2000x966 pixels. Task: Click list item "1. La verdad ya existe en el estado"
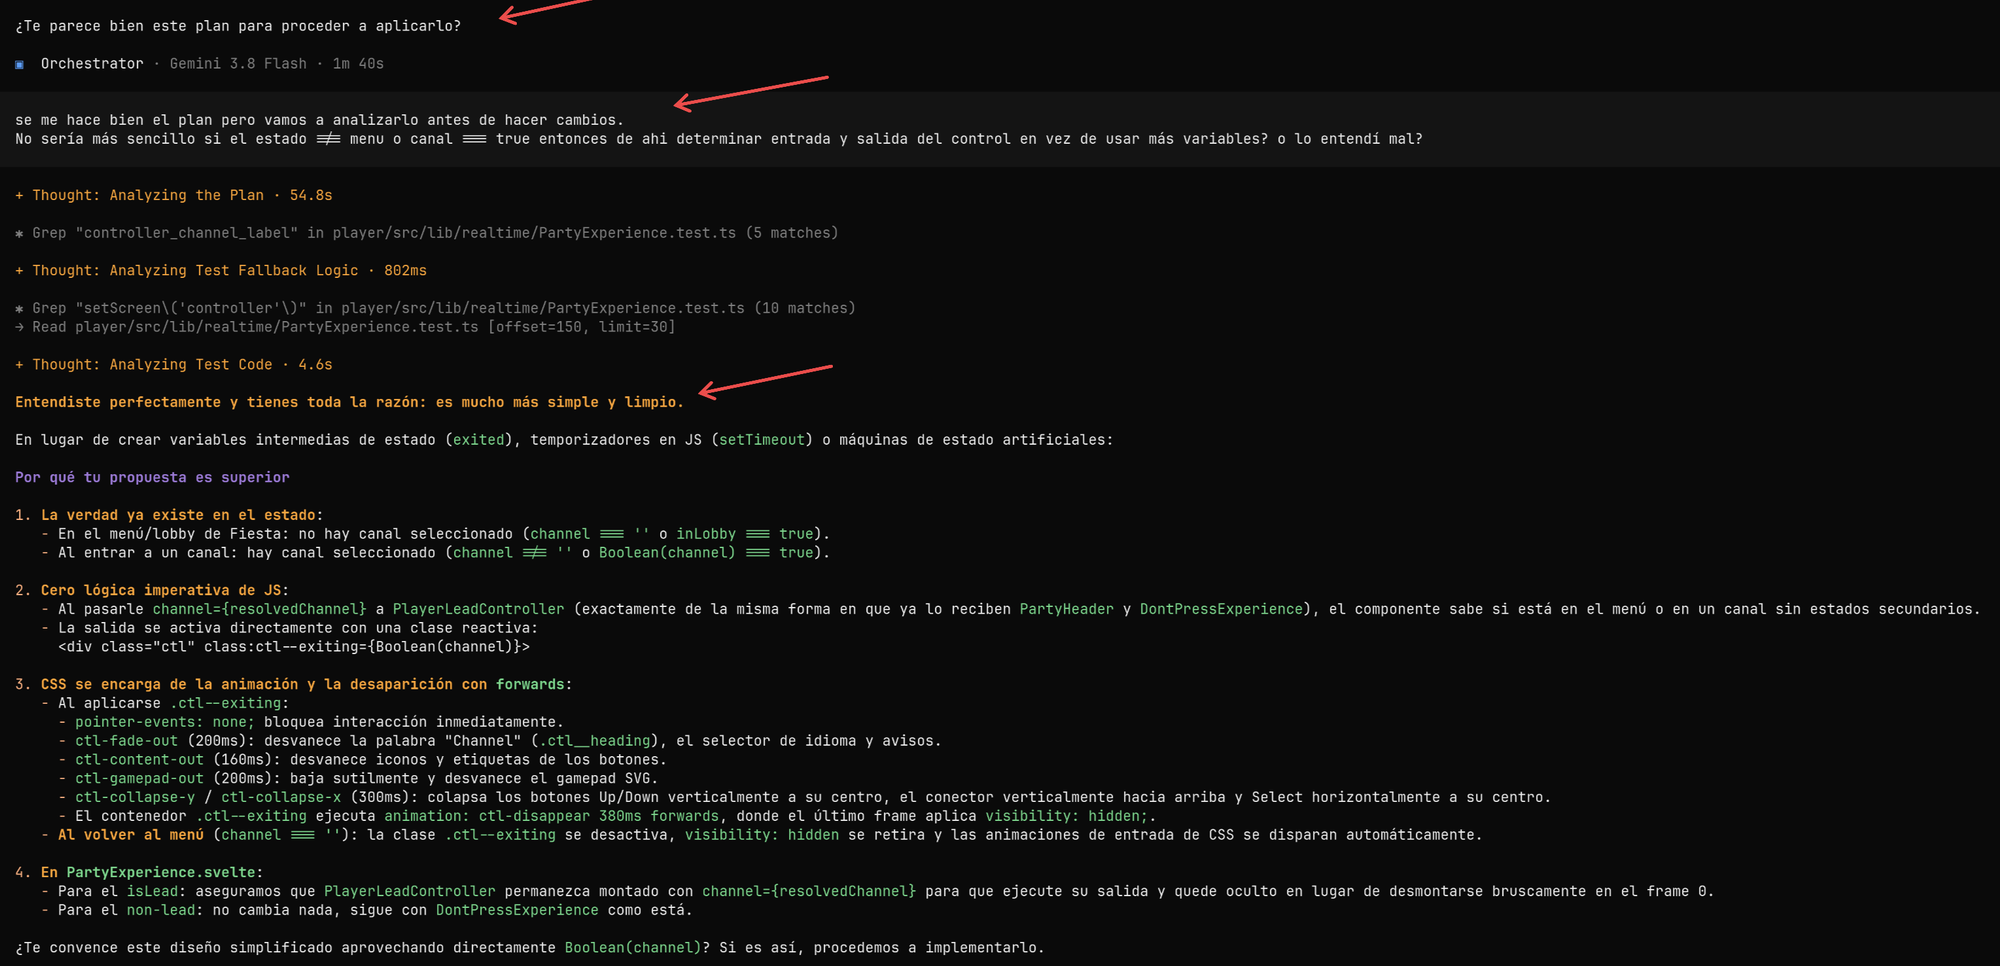click(x=169, y=515)
